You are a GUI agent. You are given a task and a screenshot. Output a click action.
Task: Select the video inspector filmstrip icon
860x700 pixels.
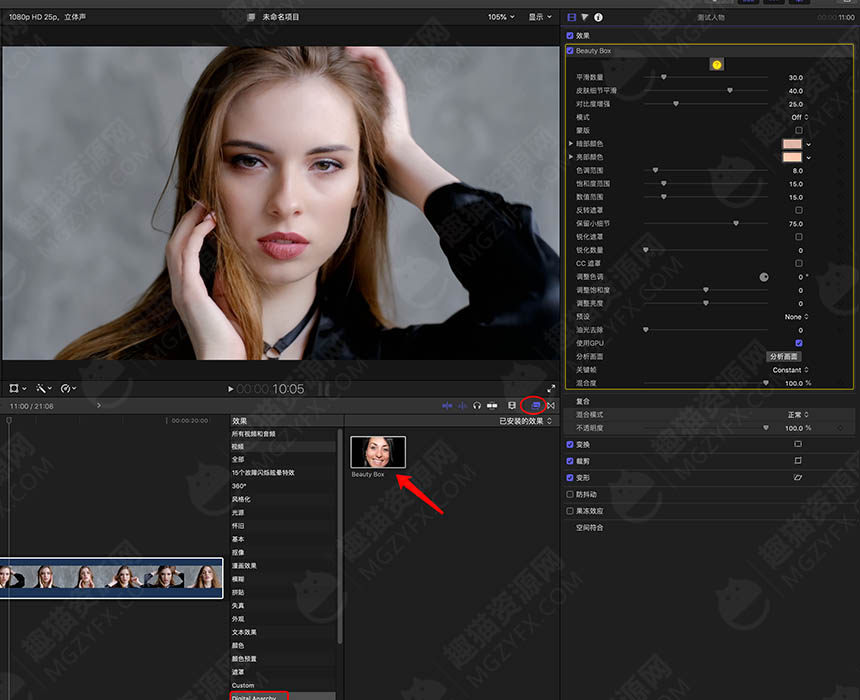pos(572,18)
